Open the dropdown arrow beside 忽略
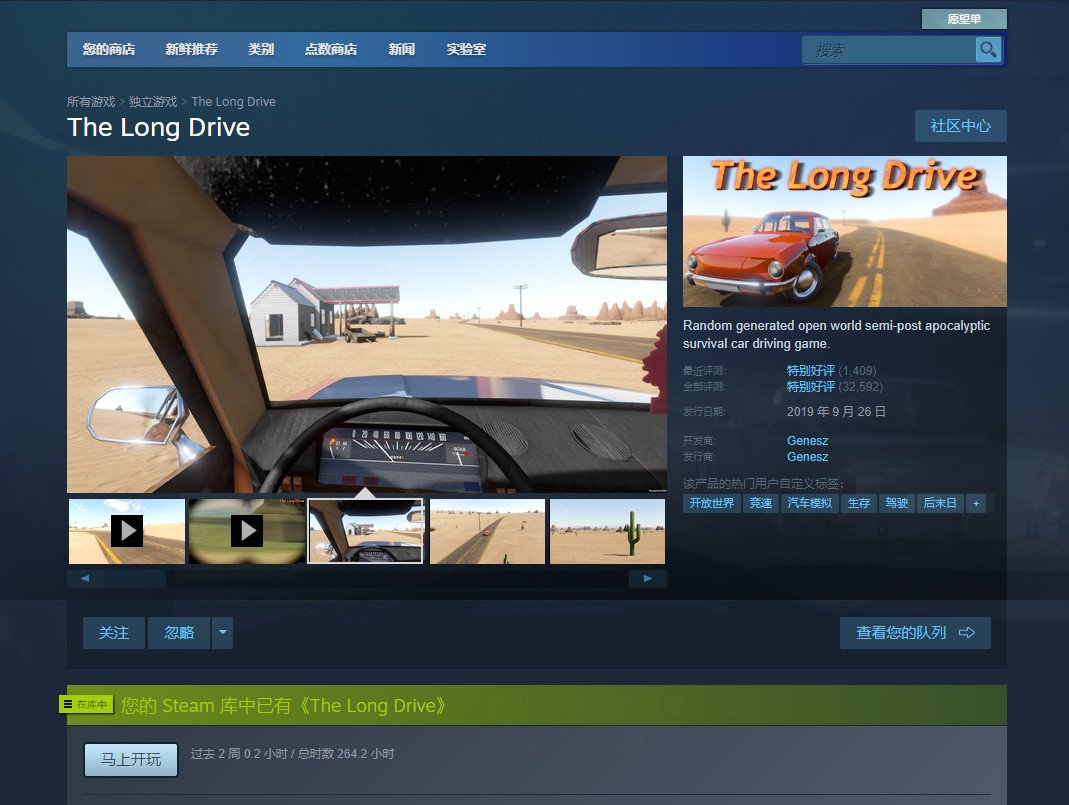Screen dimensions: 1069x805 222,633
